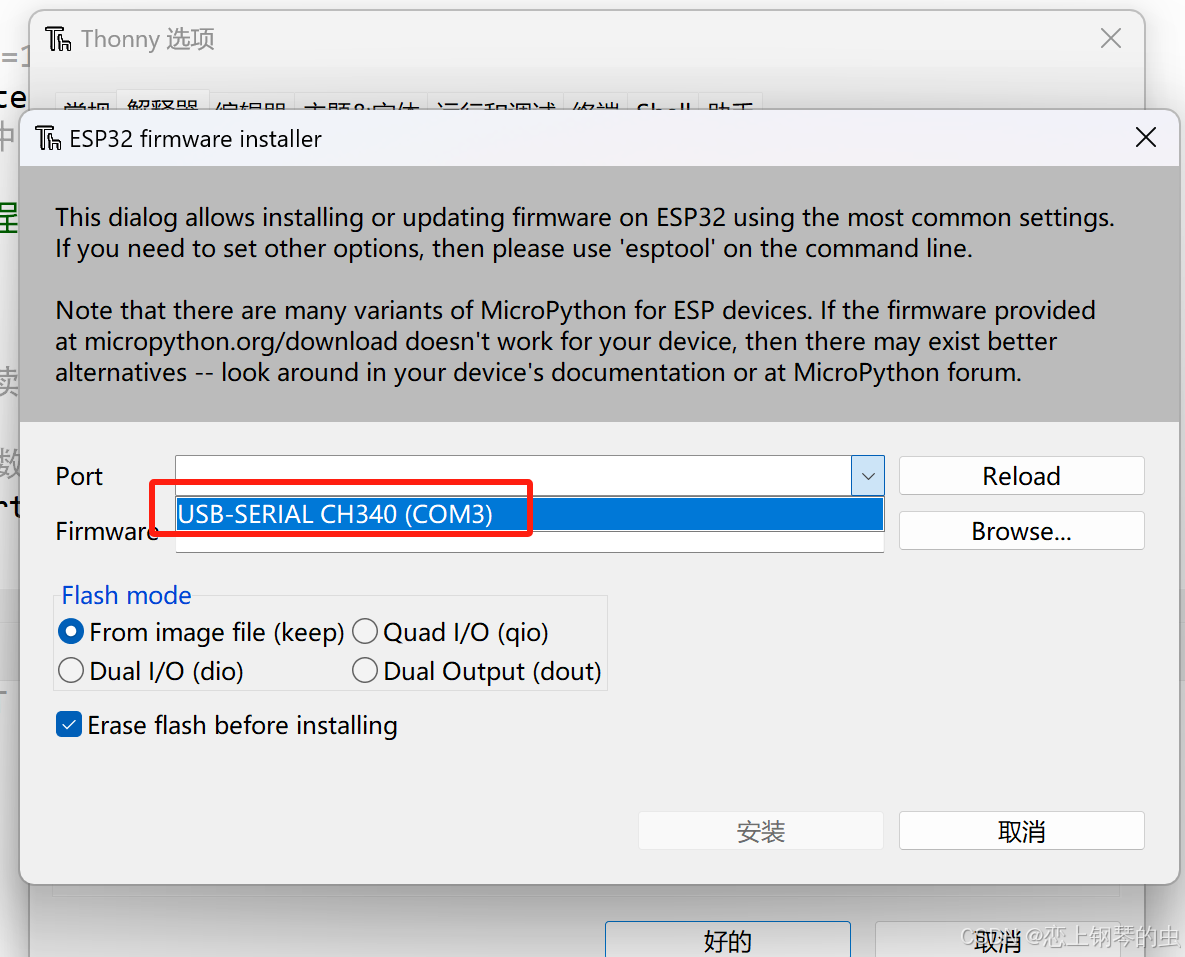Image resolution: width=1185 pixels, height=957 pixels.
Task: Click 好的 button in Thonny options window
Action: pos(728,940)
